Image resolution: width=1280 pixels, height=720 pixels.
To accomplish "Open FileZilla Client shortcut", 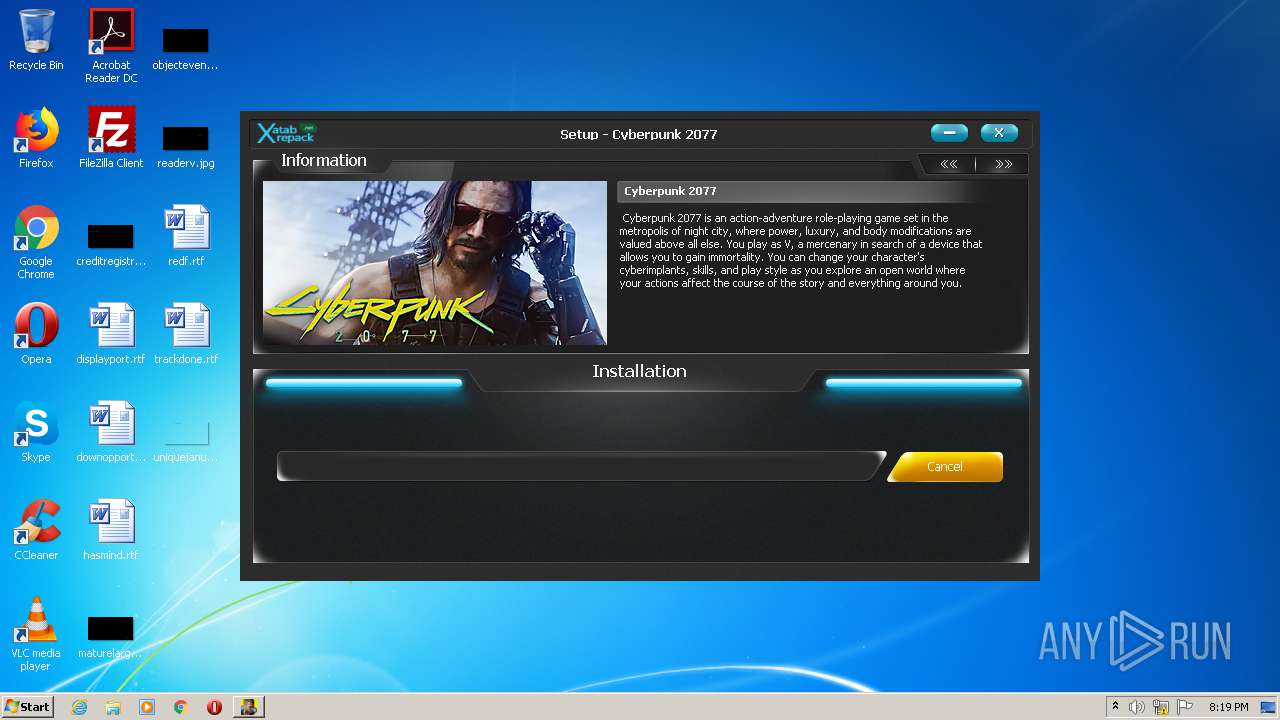I will 111,138.
